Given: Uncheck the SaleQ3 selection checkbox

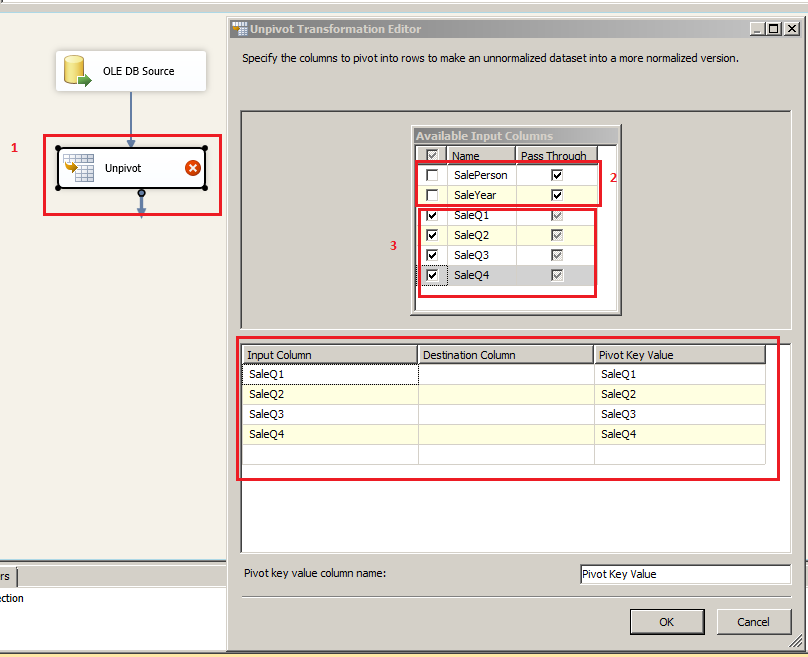Looking at the screenshot, I should coord(433,254).
